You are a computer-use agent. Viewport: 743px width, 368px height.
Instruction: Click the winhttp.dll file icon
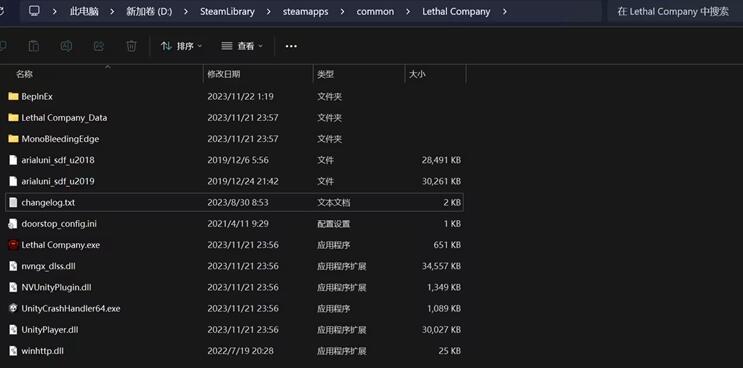(x=13, y=351)
